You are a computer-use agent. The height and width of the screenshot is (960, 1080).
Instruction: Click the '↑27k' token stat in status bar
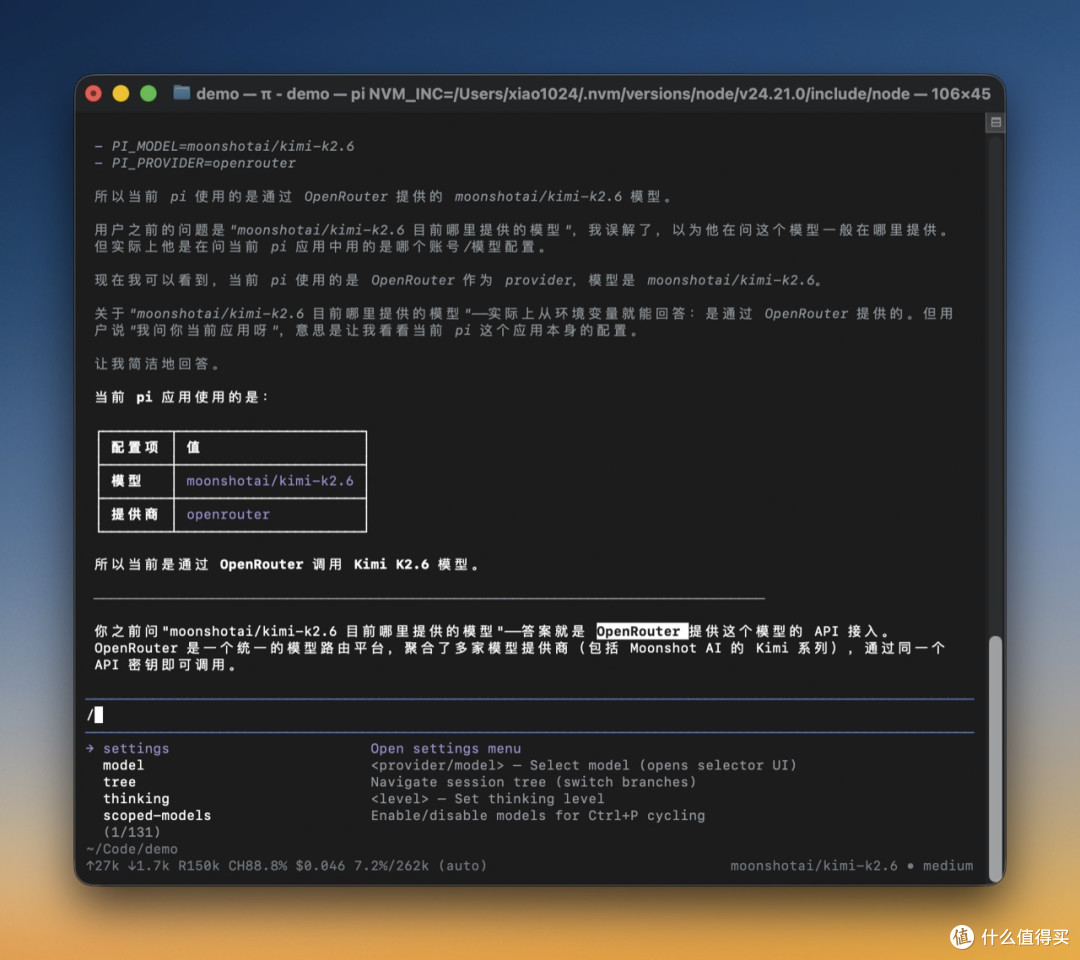coord(102,866)
